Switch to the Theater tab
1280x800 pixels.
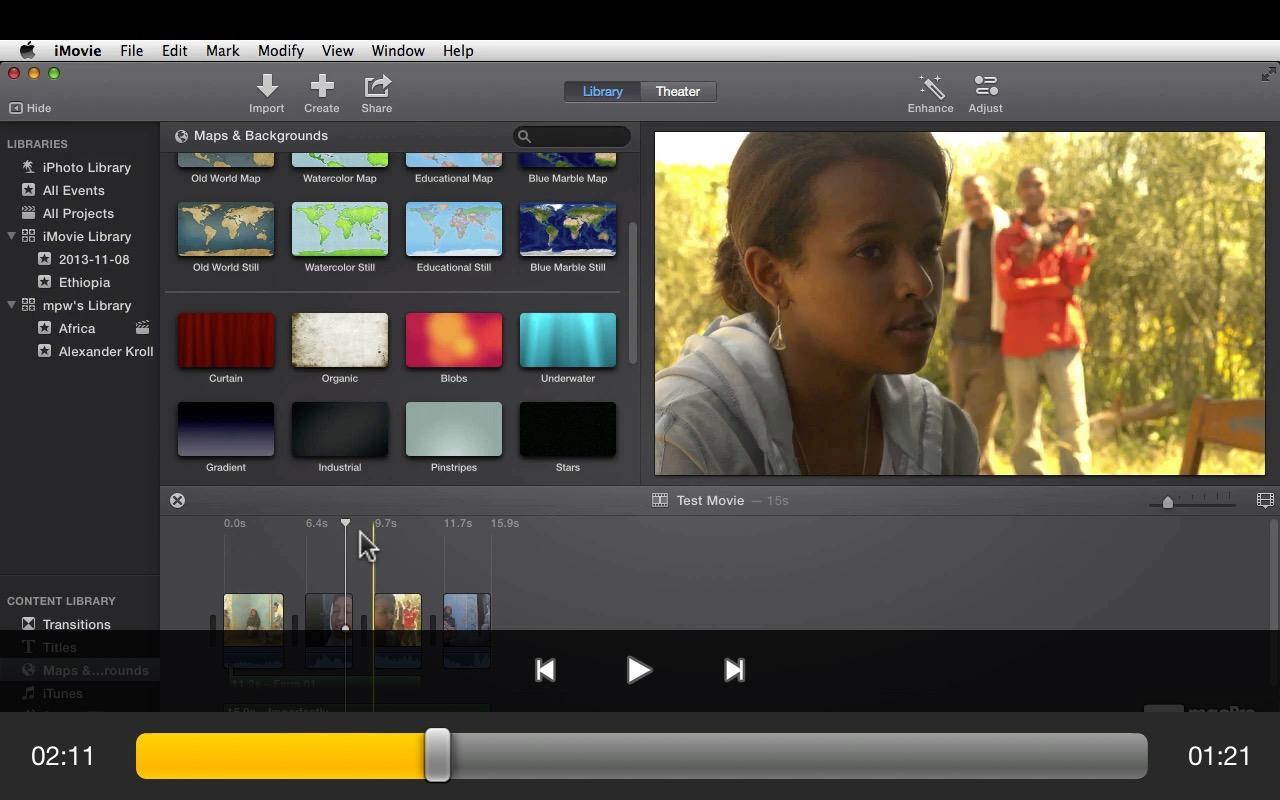[x=678, y=91]
